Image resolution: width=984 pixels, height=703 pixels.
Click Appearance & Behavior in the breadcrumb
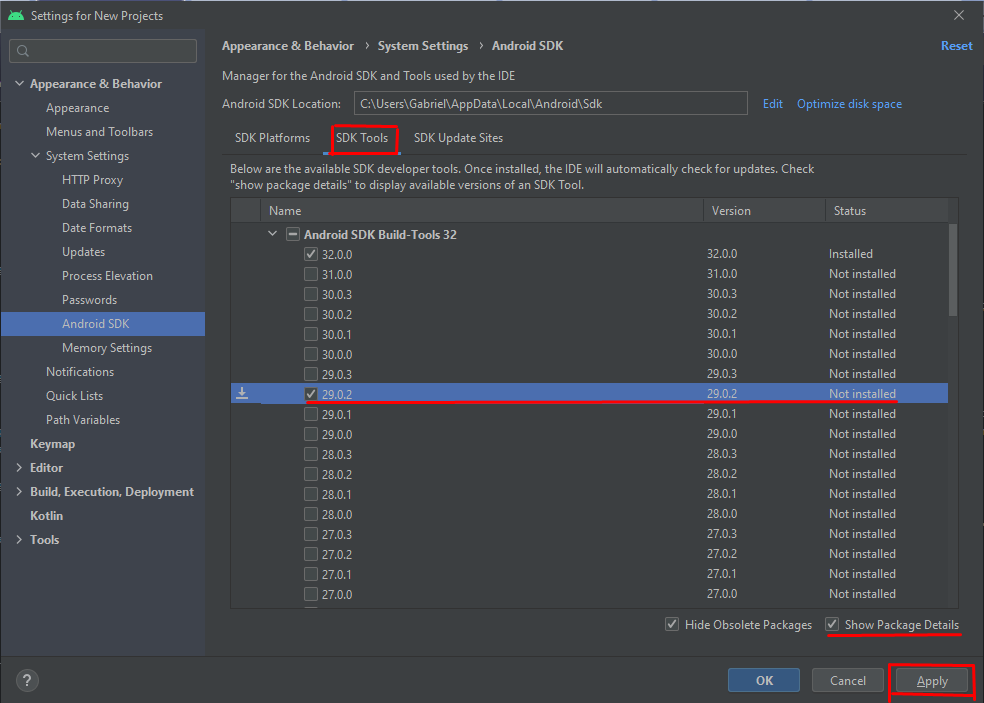coord(288,45)
